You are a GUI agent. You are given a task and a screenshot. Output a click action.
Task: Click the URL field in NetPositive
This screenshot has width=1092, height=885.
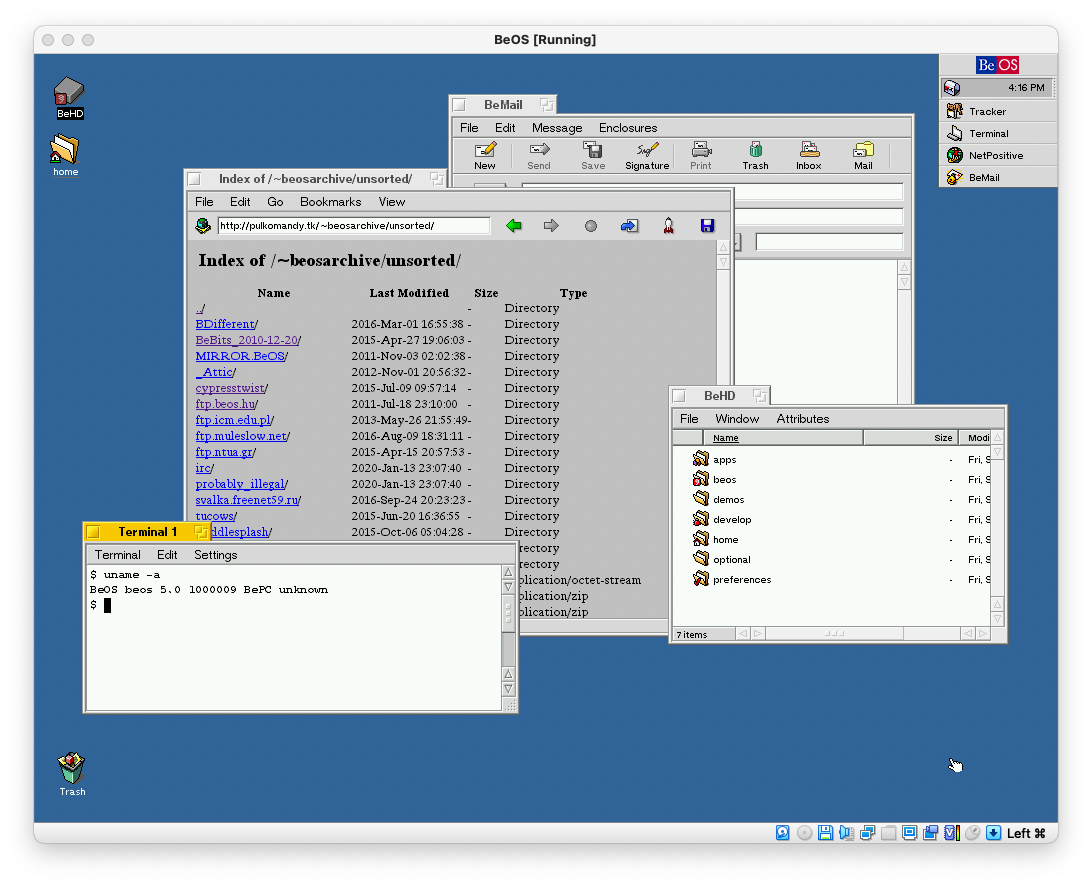tap(354, 226)
